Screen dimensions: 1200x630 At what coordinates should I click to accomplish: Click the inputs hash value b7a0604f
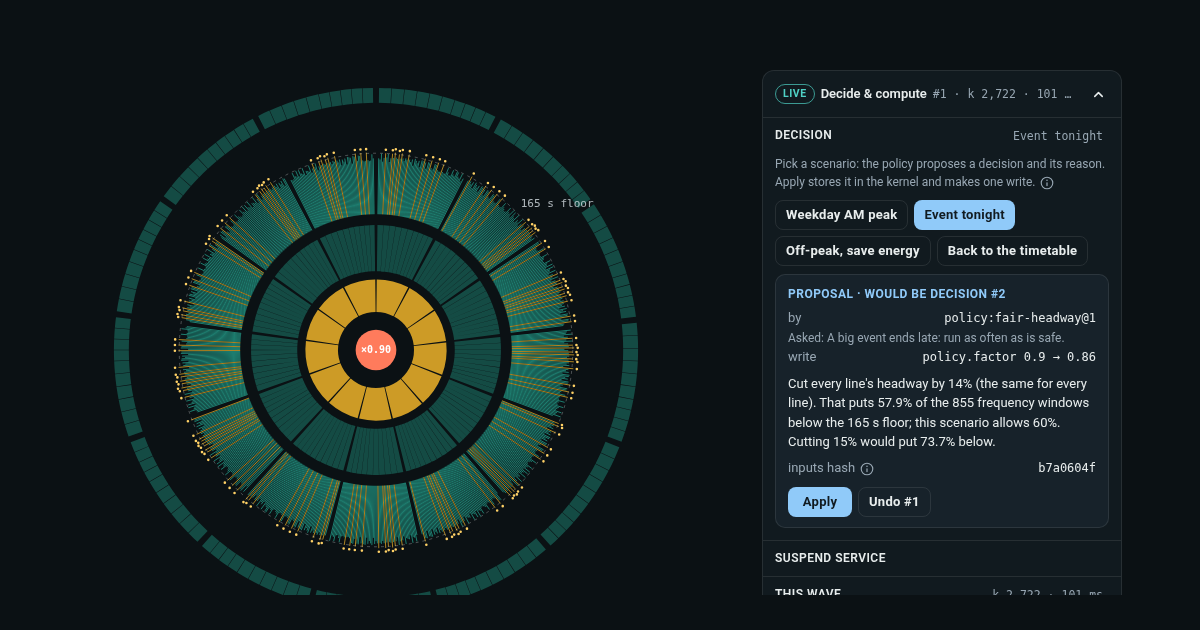[x=1067, y=468]
